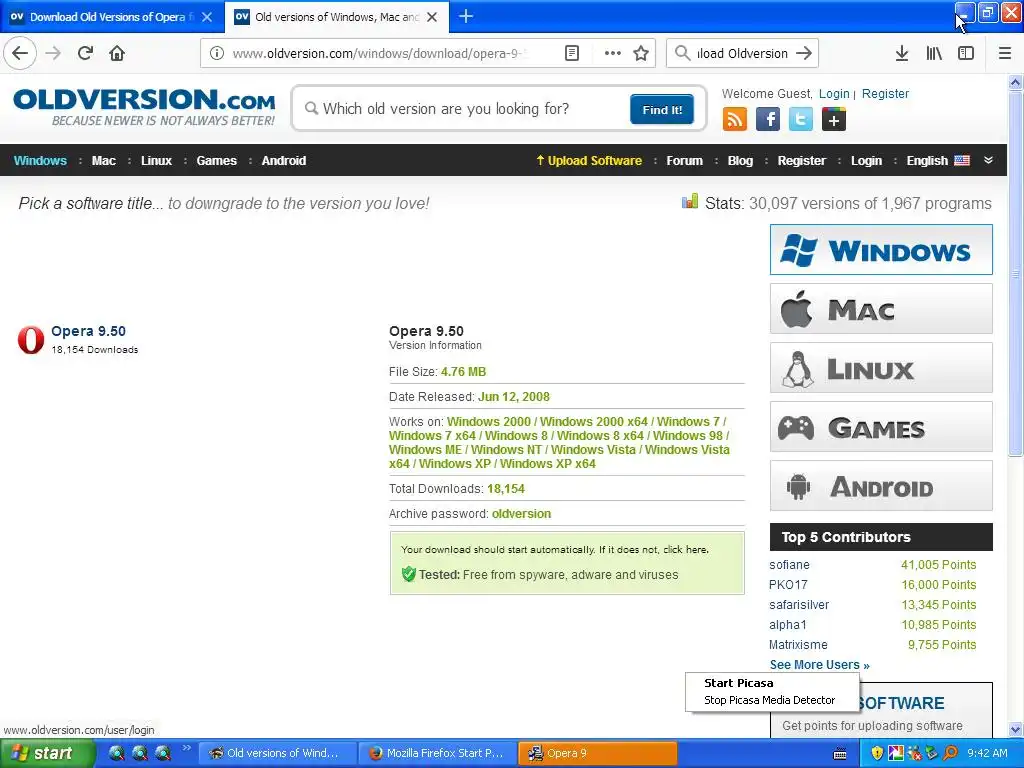Click the OldVersion RSS feed icon
1024x768 pixels.
click(735, 119)
